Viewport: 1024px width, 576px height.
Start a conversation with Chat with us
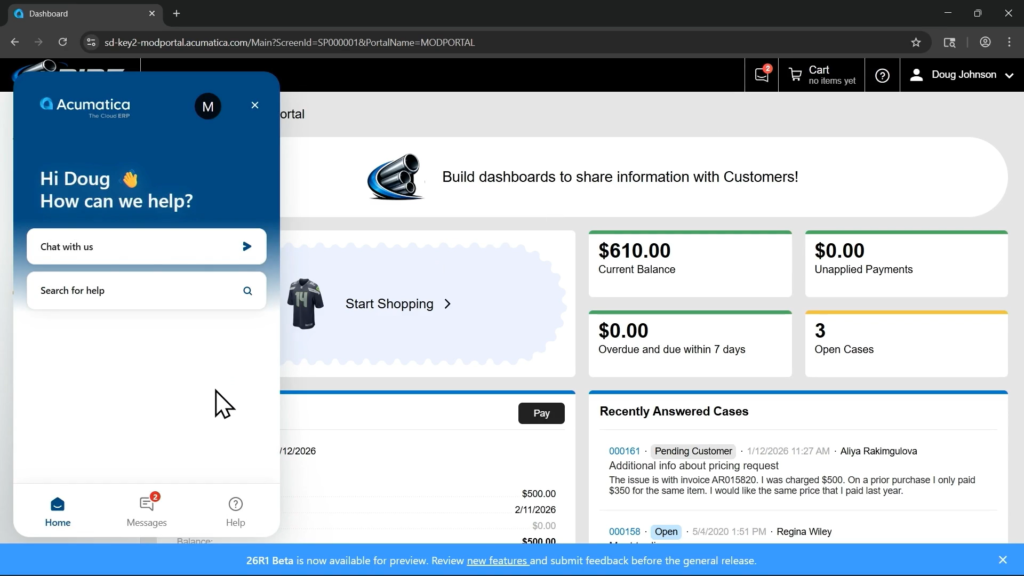click(146, 246)
